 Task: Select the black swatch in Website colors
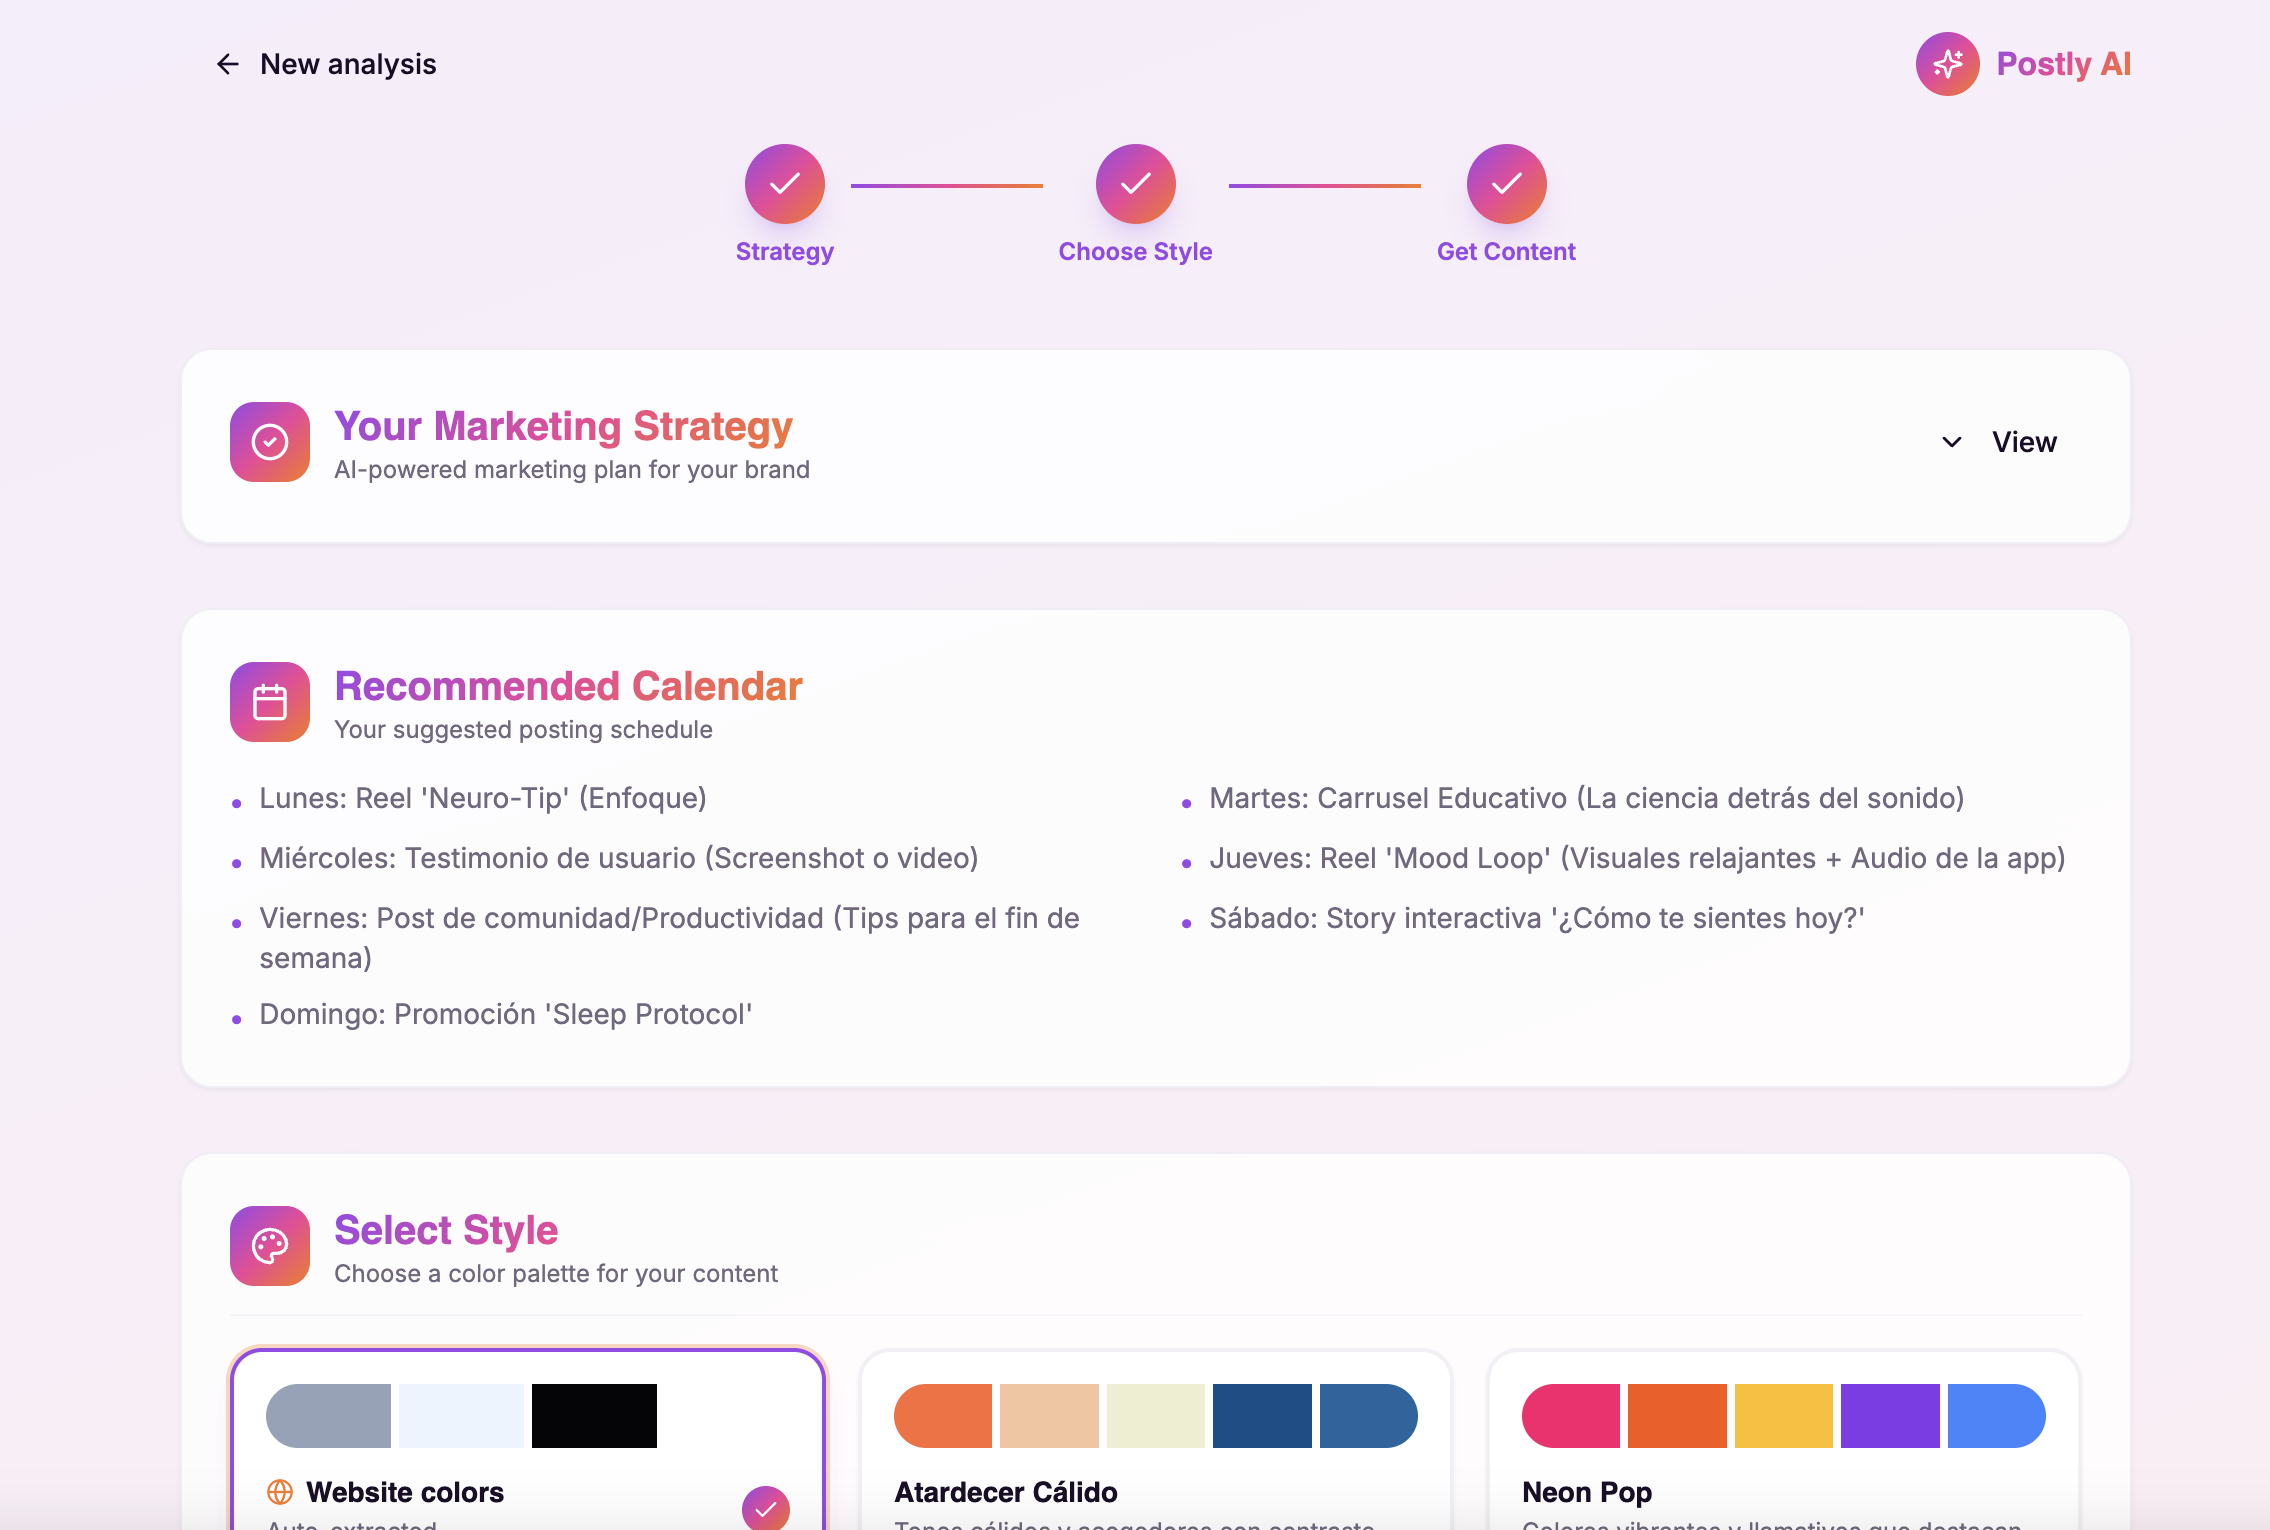pyautogui.click(x=595, y=1415)
